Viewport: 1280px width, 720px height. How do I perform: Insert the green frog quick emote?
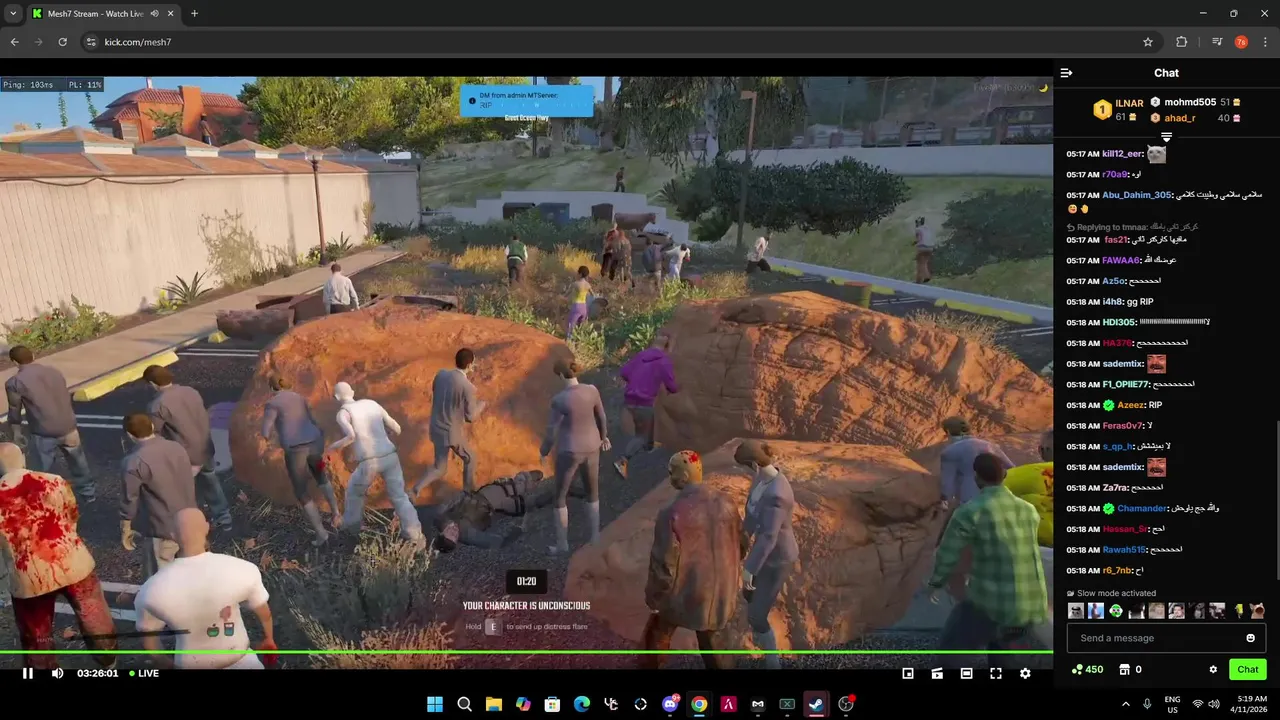[x=1116, y=611]
